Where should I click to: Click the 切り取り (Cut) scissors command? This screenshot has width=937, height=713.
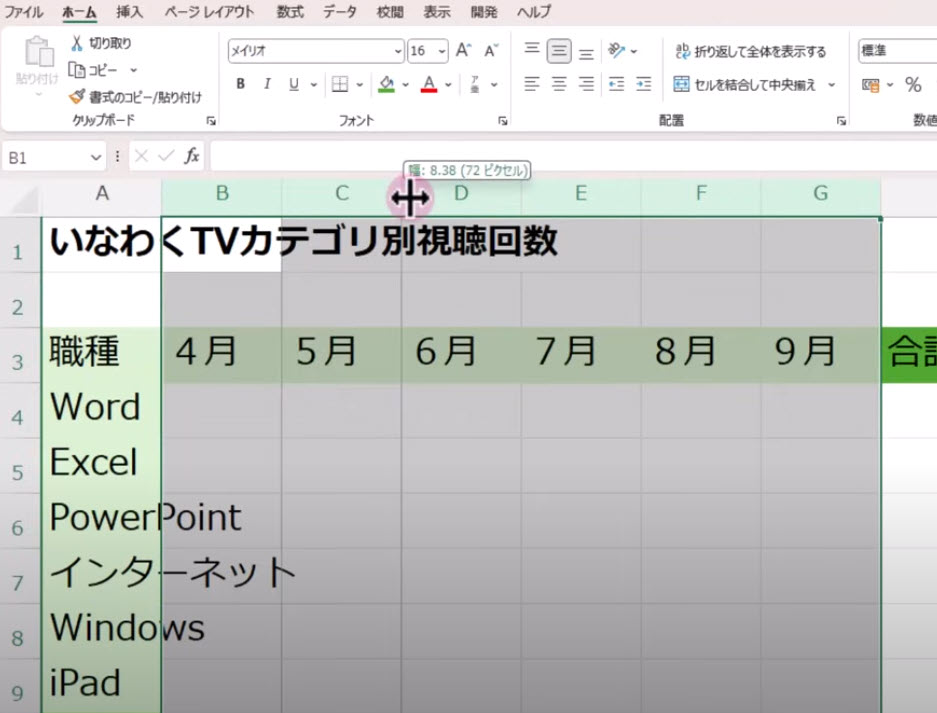tap(101, 43)
